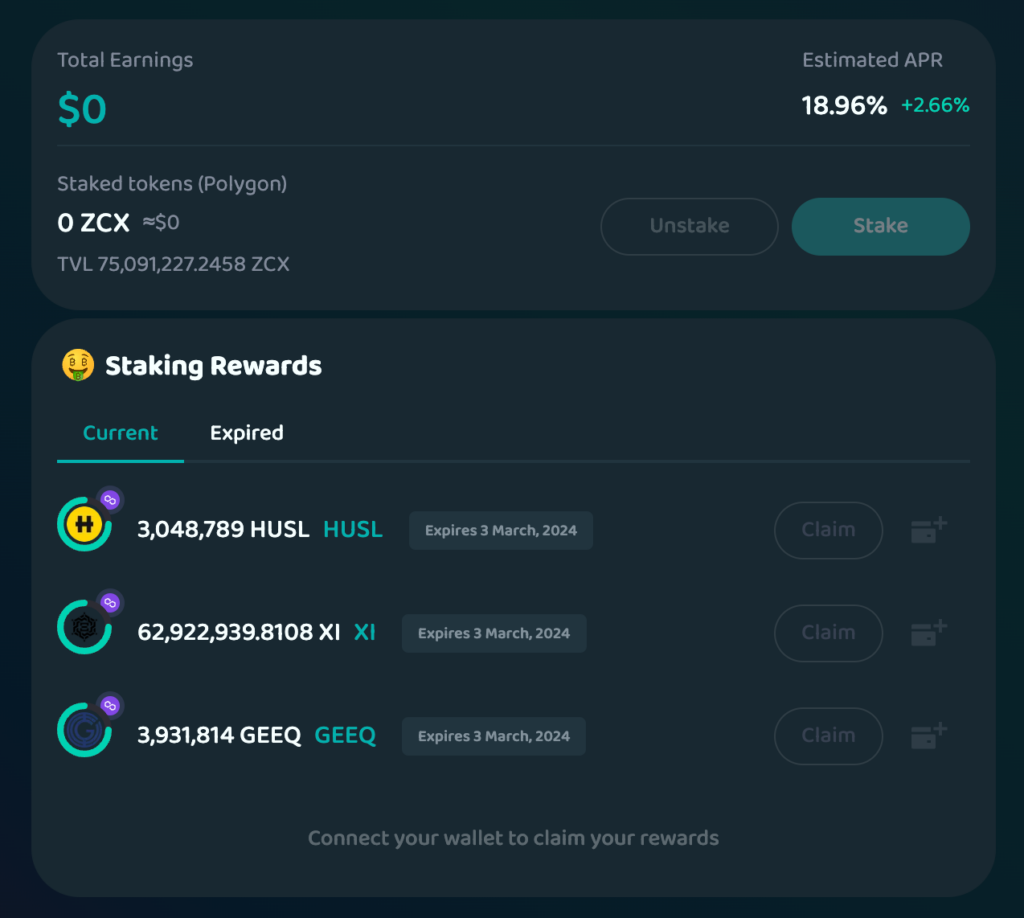Claim the XI staking reward

coord(828,633)
